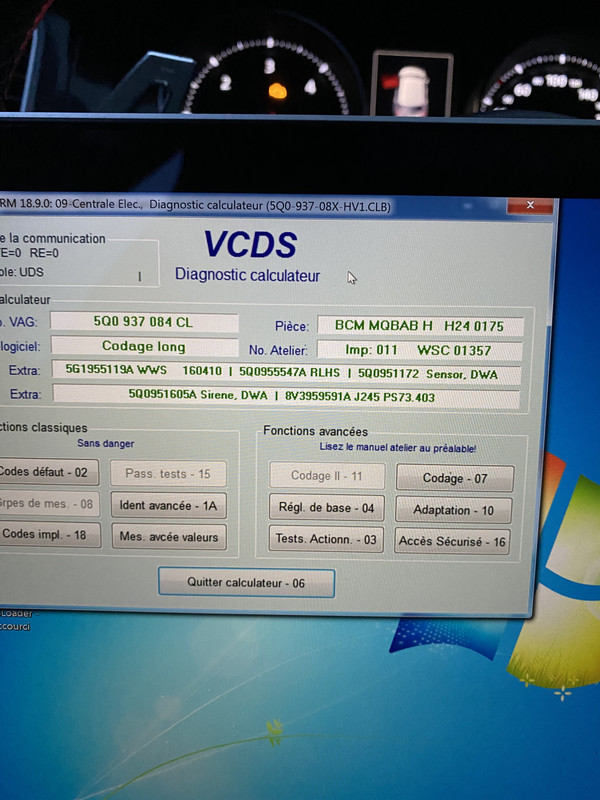
Task: Open Adaptation - 10 function
Action: pos(453,510)
